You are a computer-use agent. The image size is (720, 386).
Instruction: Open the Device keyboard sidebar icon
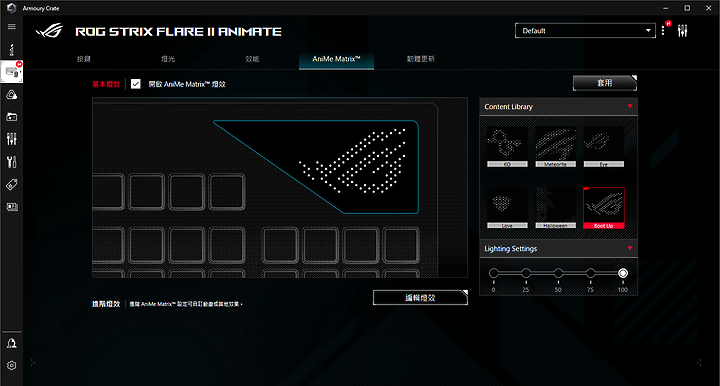click(12, 71)
